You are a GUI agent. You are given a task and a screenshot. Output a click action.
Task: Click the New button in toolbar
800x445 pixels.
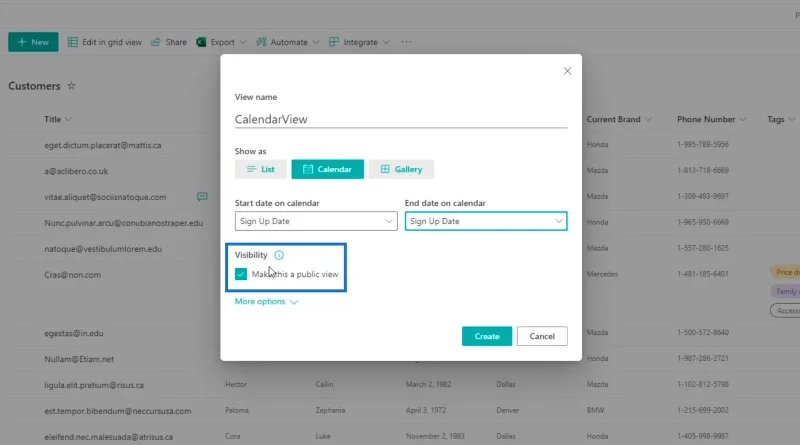pyautogui.click(x=33, y=42)
